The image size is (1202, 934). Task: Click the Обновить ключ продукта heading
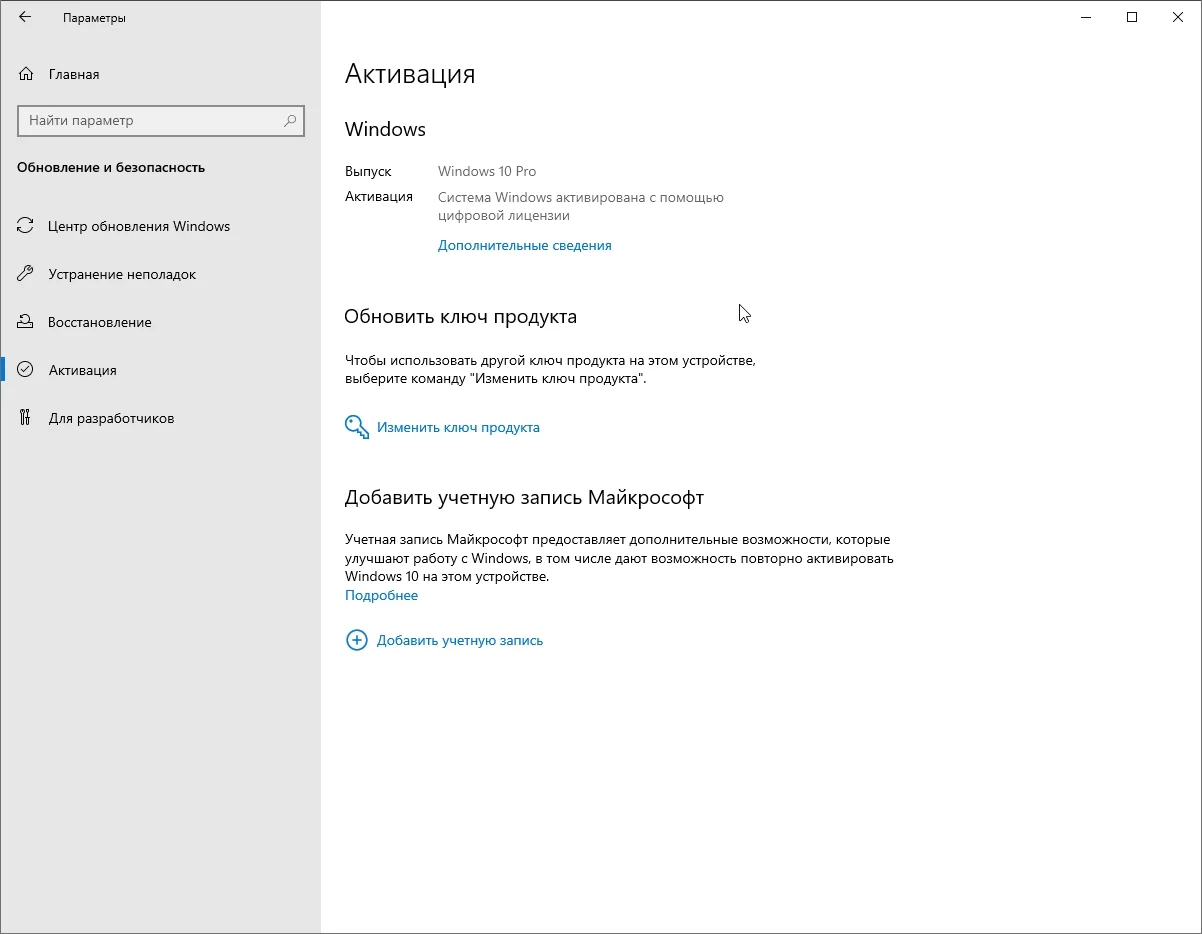[x=460, y=316]
